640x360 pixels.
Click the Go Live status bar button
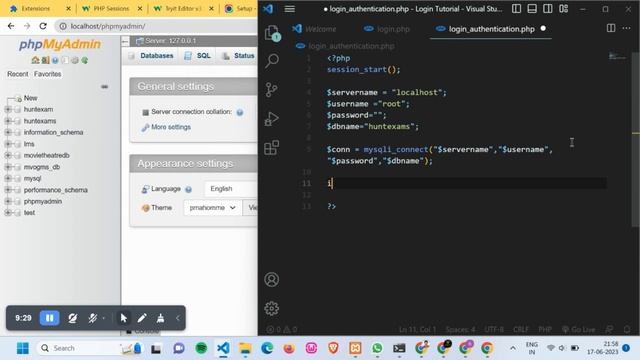click(579, 329)
